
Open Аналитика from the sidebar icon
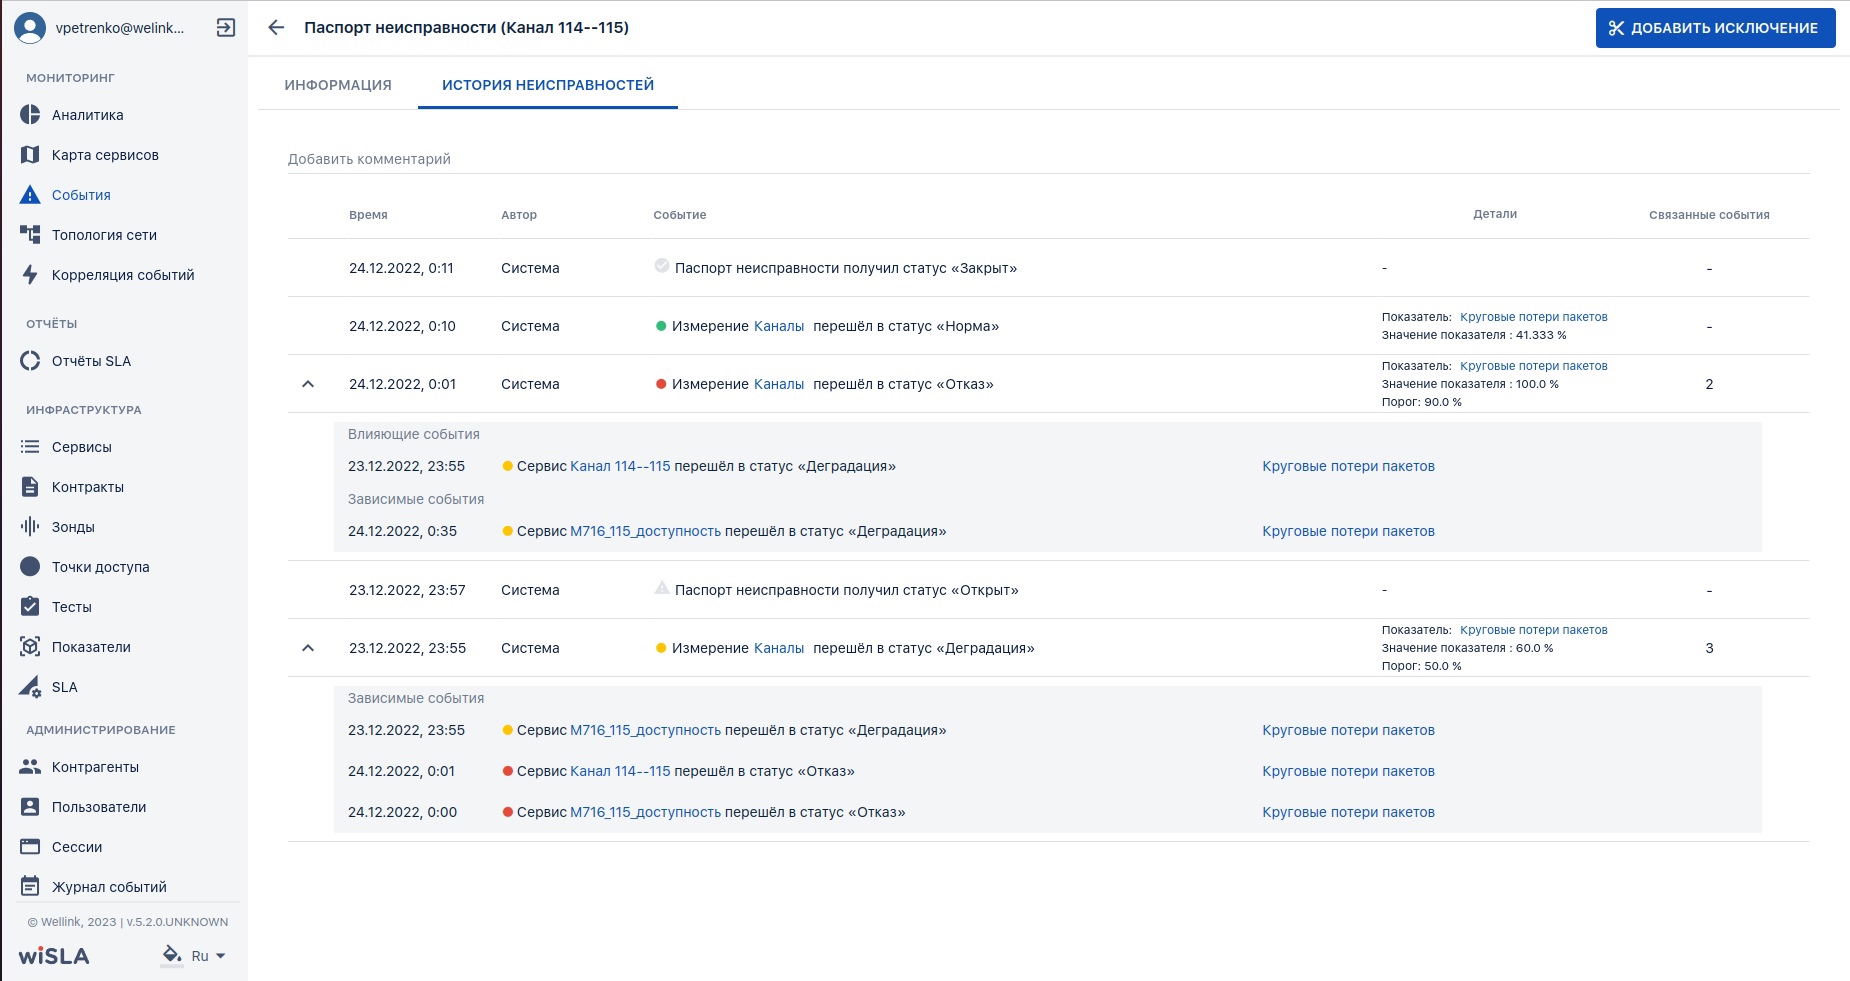point(30,115)
